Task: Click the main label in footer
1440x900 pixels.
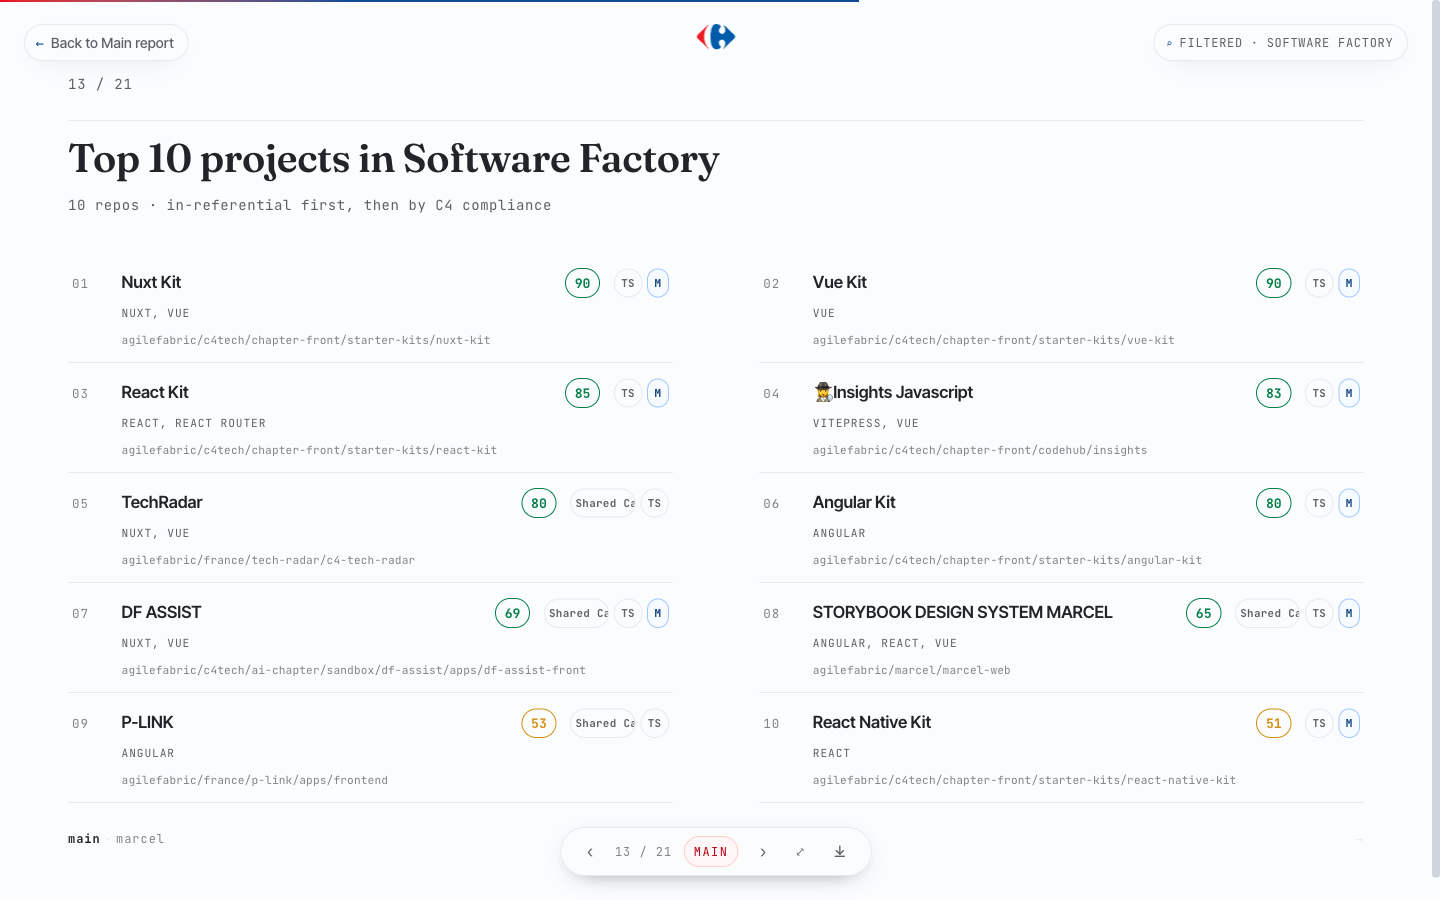Action: pos(84,839)
